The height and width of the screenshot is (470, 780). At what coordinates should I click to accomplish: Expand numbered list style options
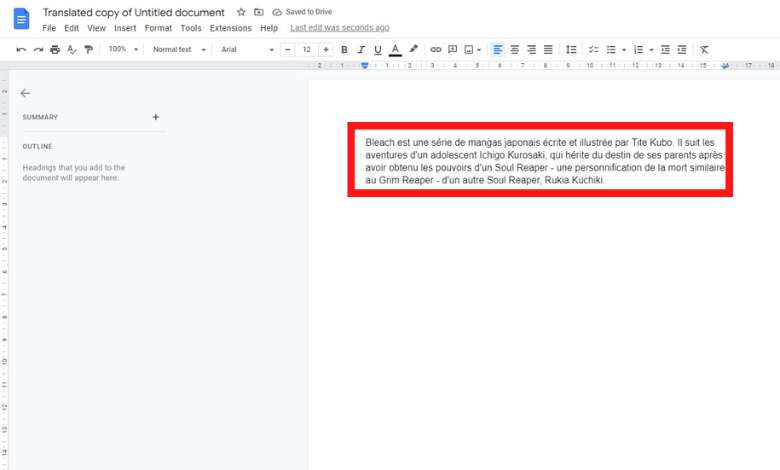(651, 50)
